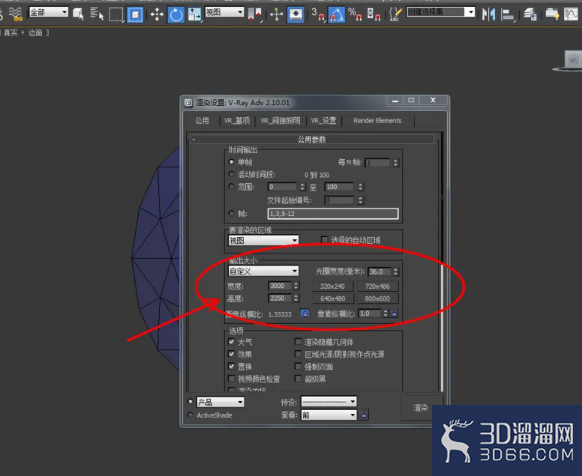Viewport: 582px width, 476px height.
Task: Click the Image Aspect lock icon
Action: [305, 313]
